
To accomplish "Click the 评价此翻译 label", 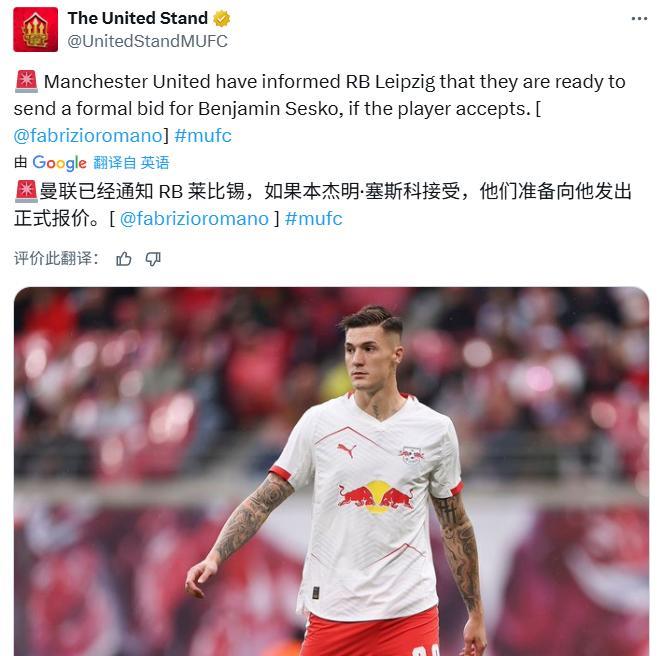I will tap(56, 258).
